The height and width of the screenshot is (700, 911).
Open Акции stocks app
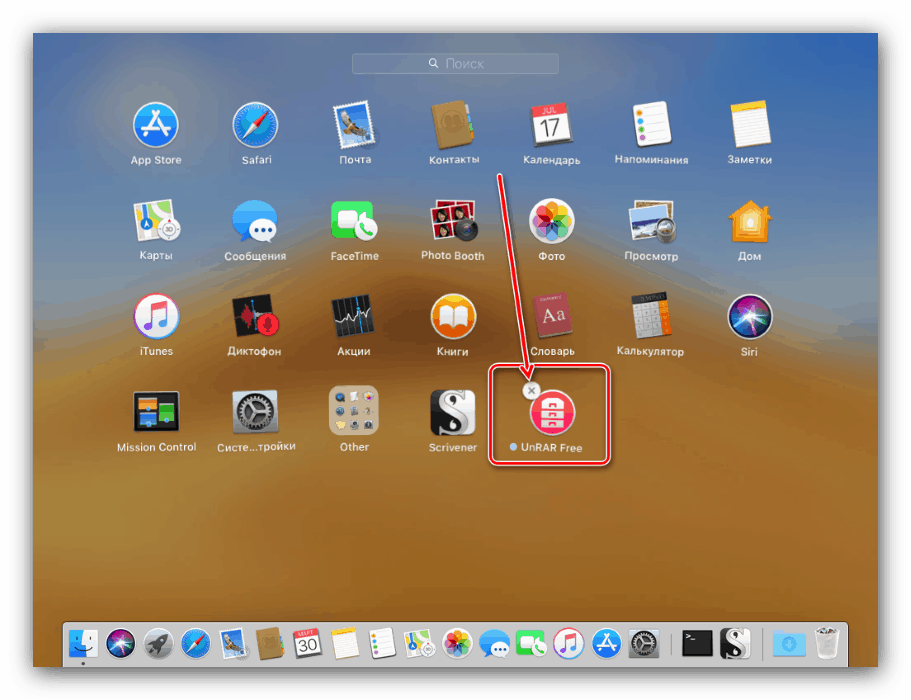point(353,316)
